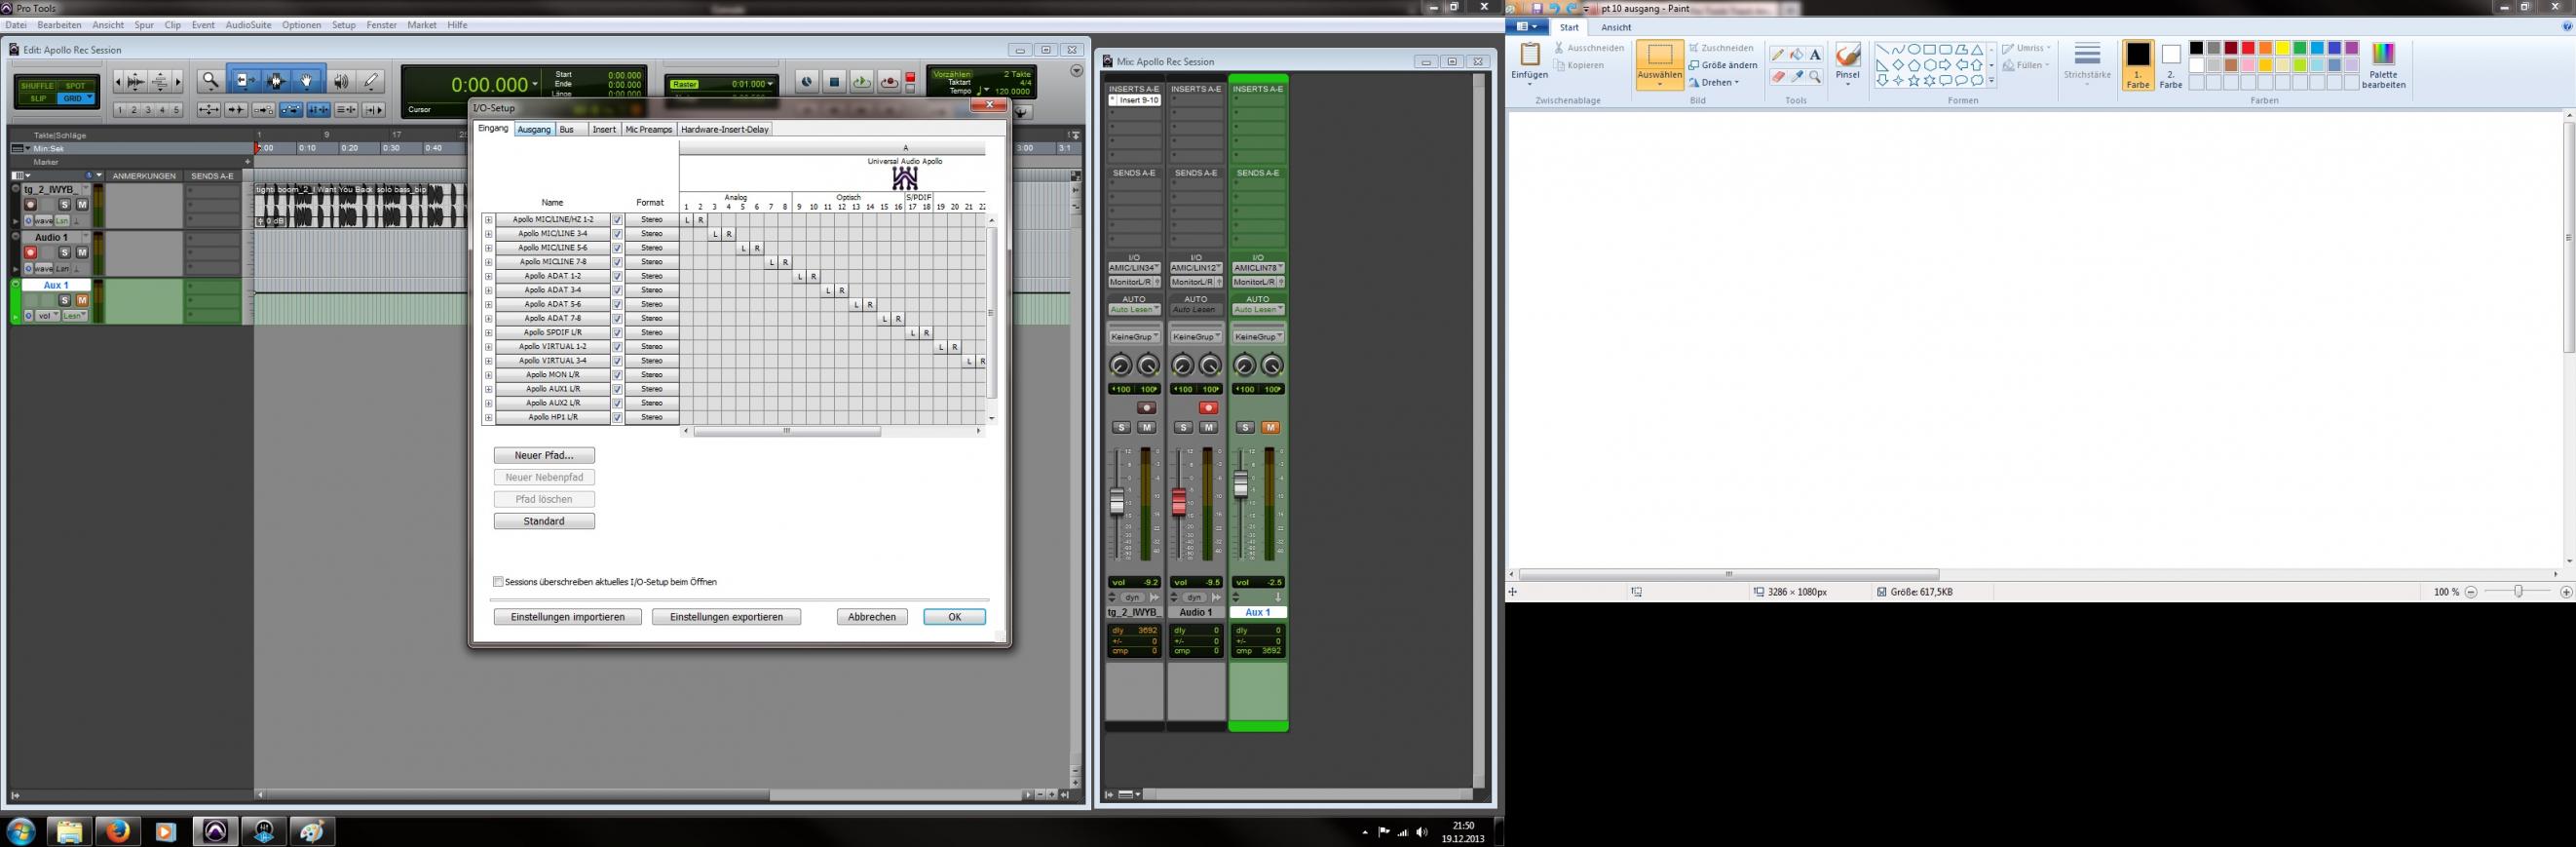This screenshot has width=2576, height=847.
Task: Click Einstellungen exportieren
Action: coord(726,618)
